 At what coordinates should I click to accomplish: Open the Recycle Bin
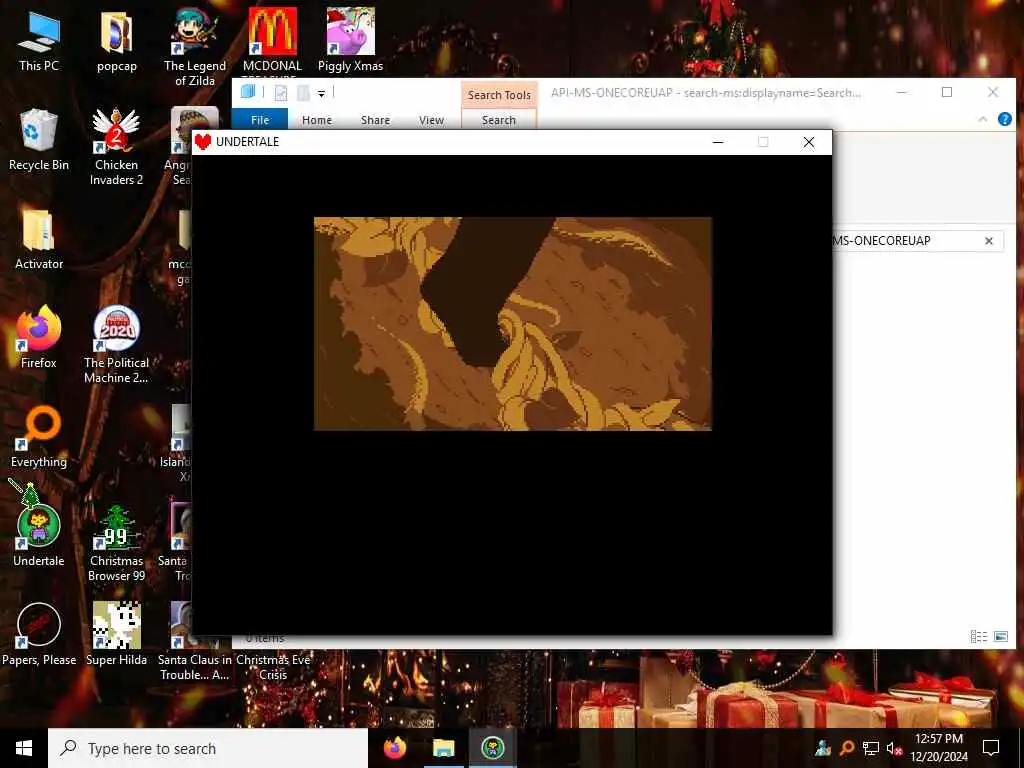39,140
